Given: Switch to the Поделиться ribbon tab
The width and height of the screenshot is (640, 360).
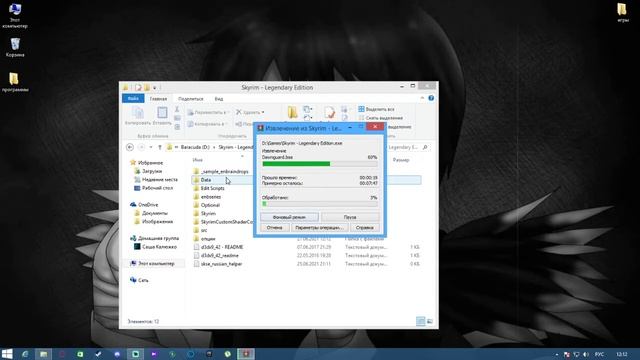Looking at the screenshot, I should point(191,99).
